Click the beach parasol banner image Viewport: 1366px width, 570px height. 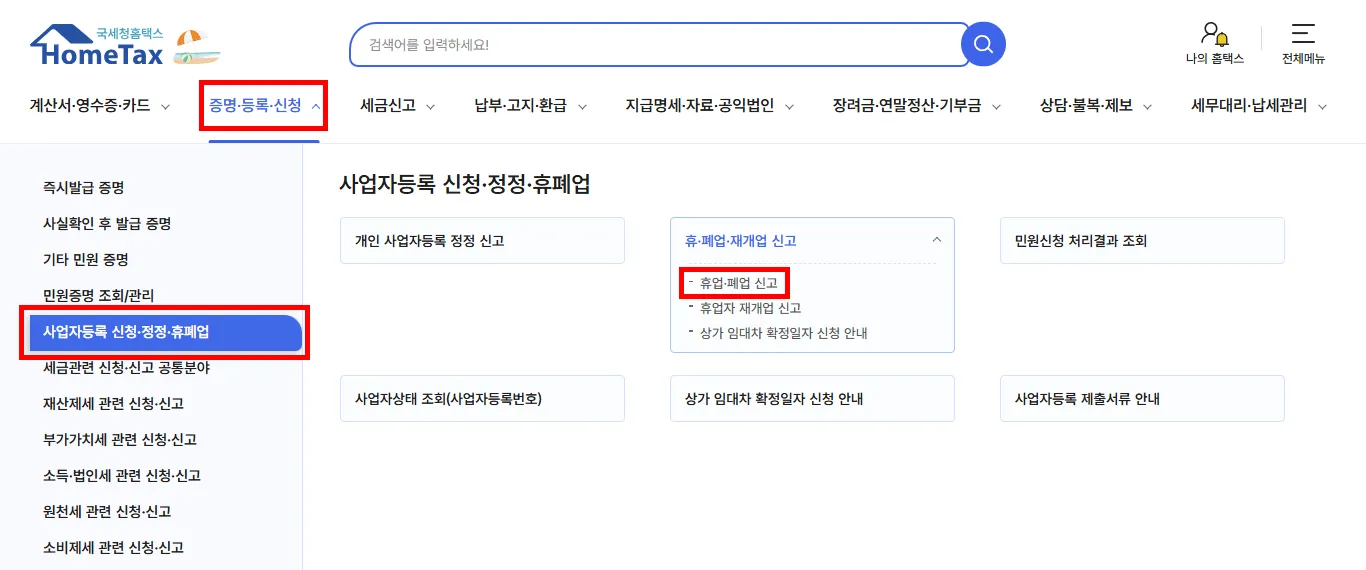click(198, 47)
